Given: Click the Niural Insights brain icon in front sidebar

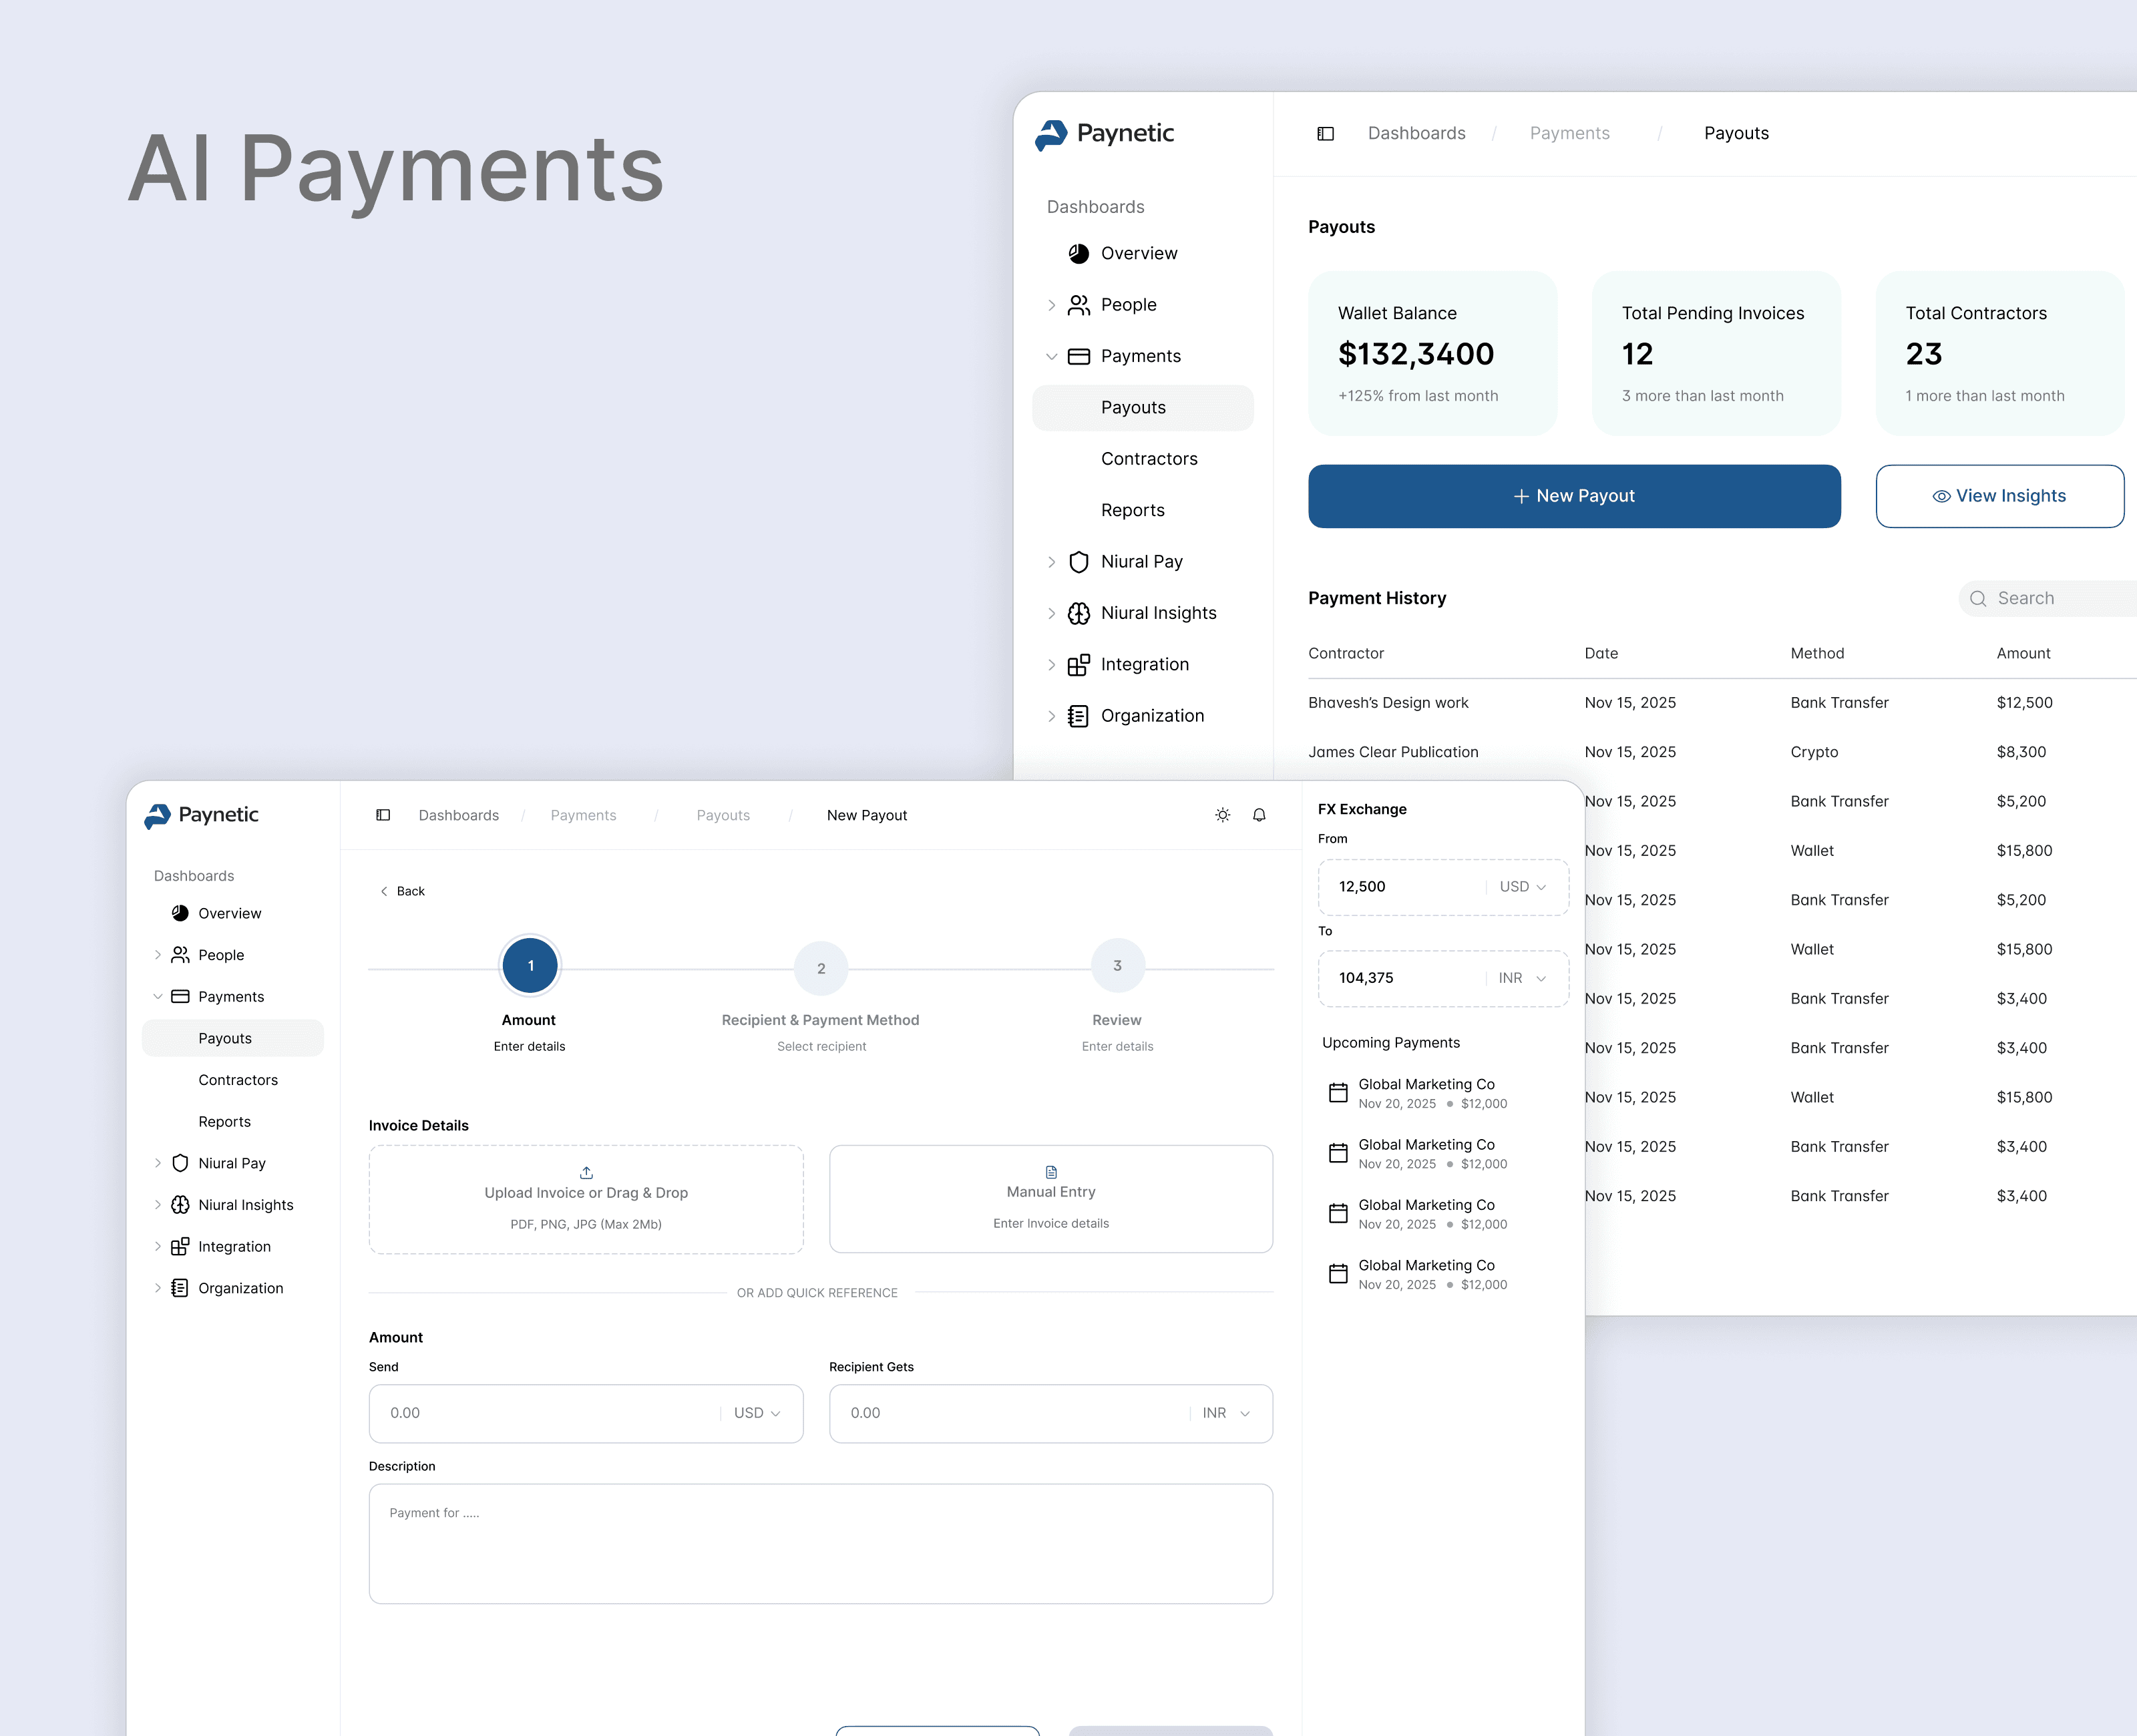Looking at the screenshot, I should (x=180, y=1205).
